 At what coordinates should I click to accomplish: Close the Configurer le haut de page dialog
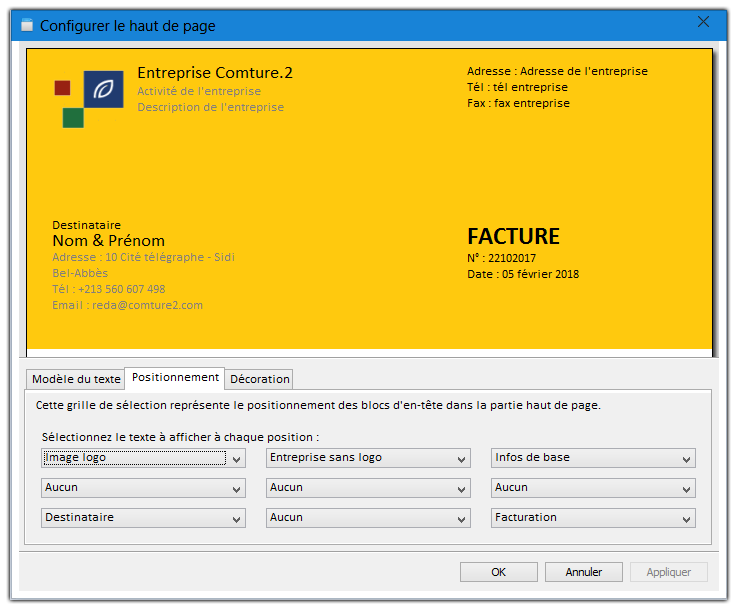pos(703,22)
